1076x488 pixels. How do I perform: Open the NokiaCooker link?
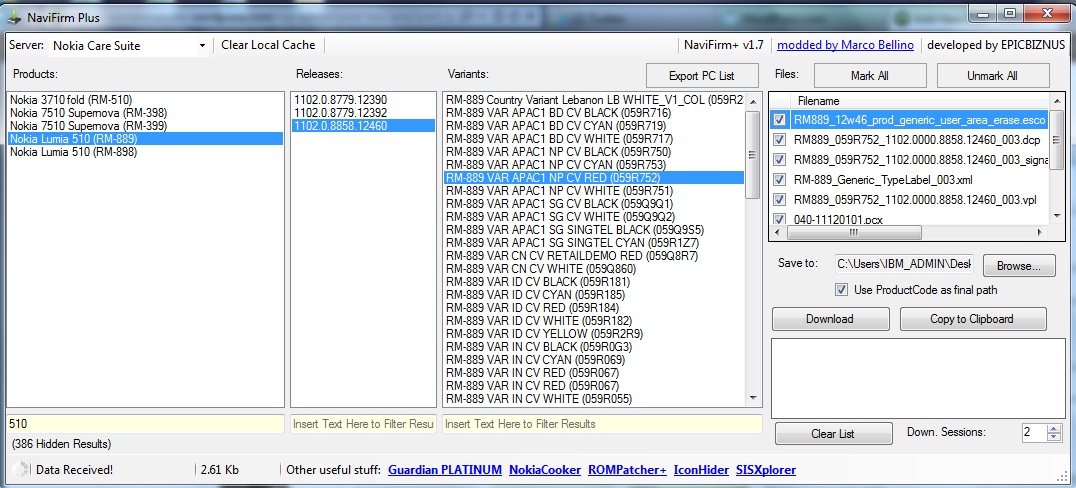(x=545, y=470)
